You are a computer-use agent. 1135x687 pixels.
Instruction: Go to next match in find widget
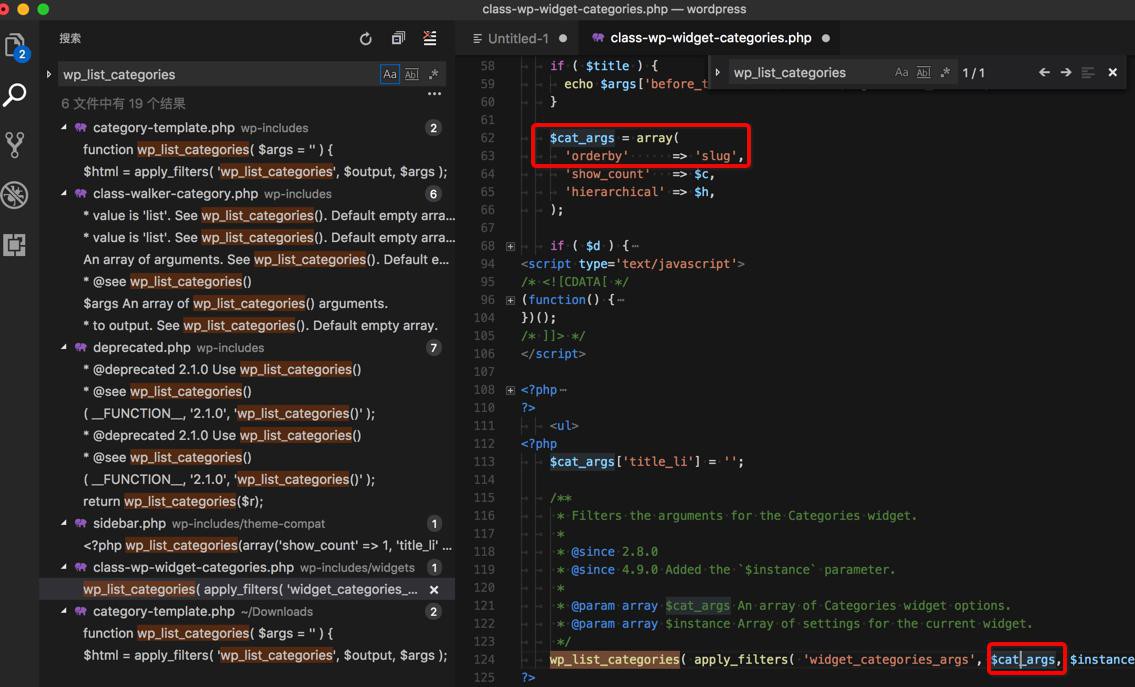tap(1066, 73)
